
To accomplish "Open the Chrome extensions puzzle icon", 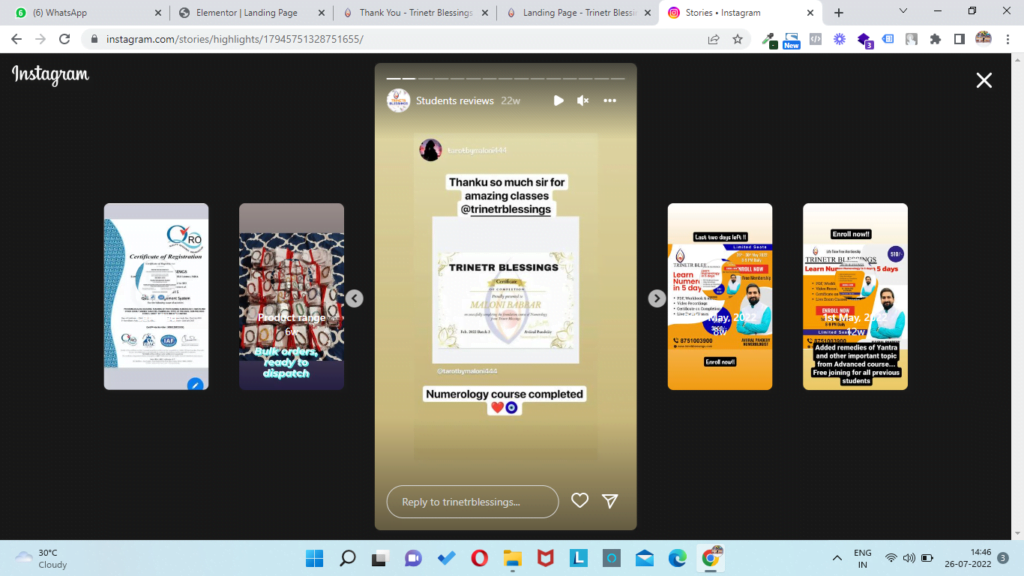I will point(935,39).
